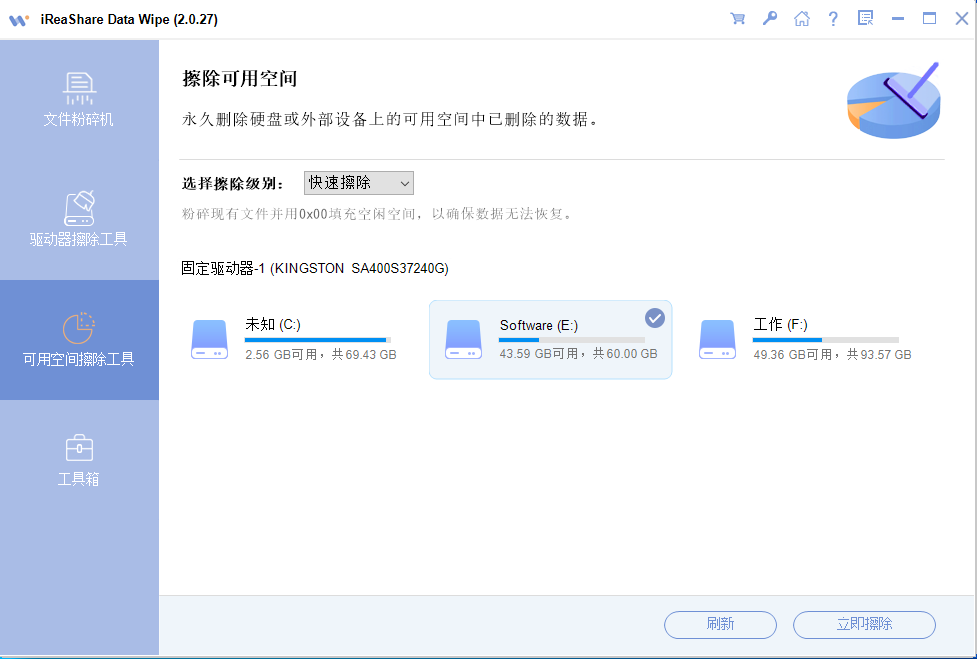Switch to 驱动器擦除工具 tab

point(79,220)
